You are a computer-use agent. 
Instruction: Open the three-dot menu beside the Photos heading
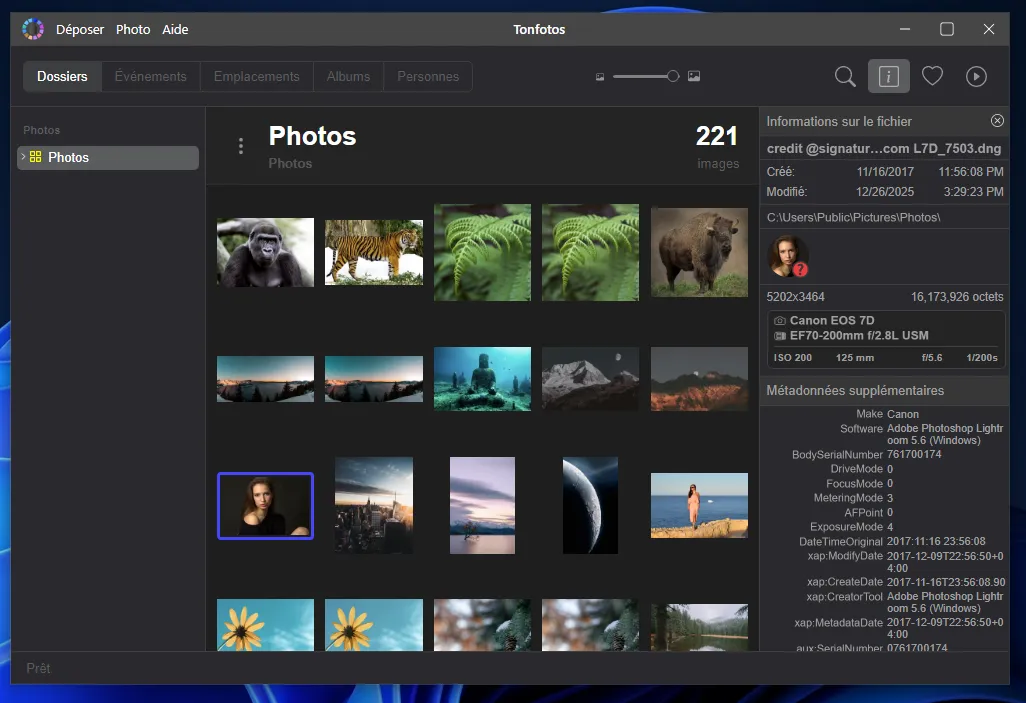(x=241, y=144)
